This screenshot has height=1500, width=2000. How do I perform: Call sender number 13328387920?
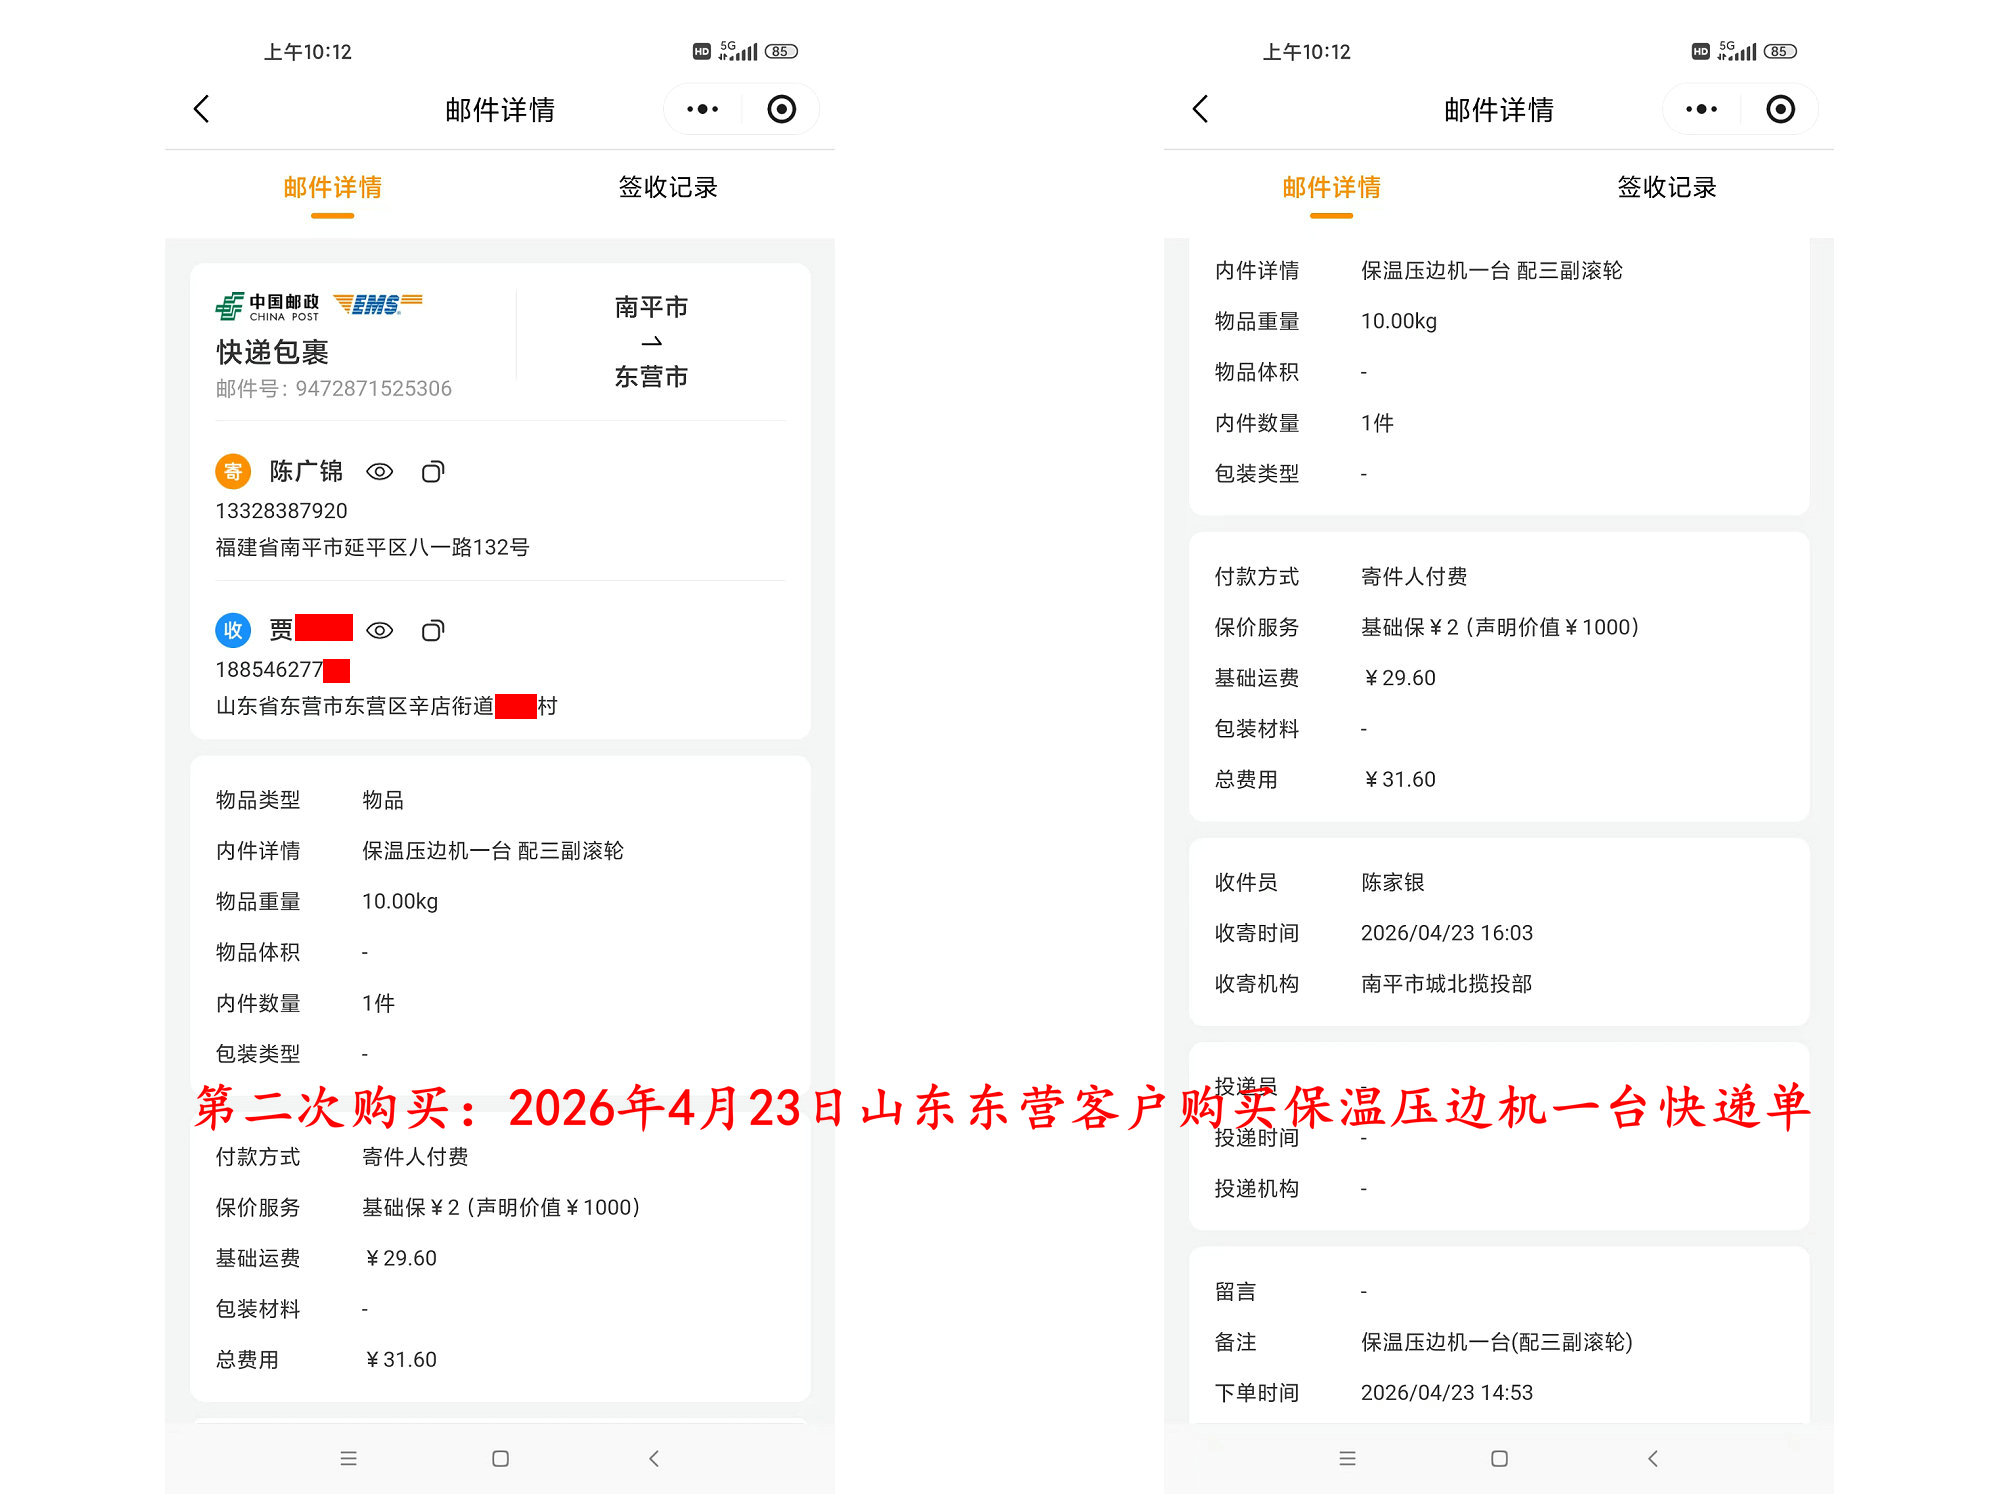(x=281, y=510)
